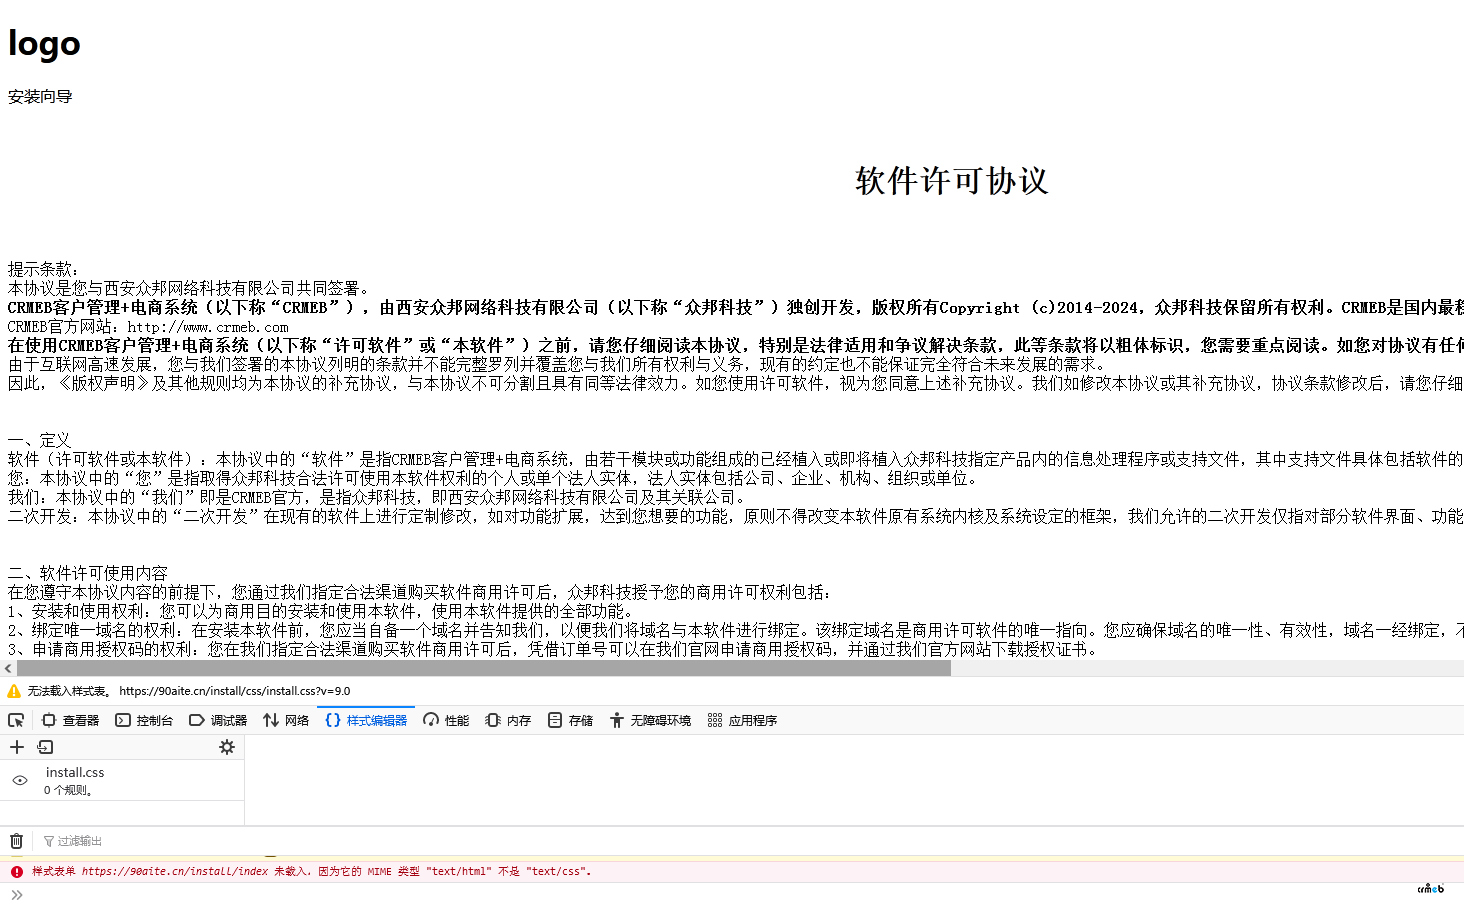Activate the element picker tool in devtools
This screenshot has height=922, width=1464.
(16, 720)
